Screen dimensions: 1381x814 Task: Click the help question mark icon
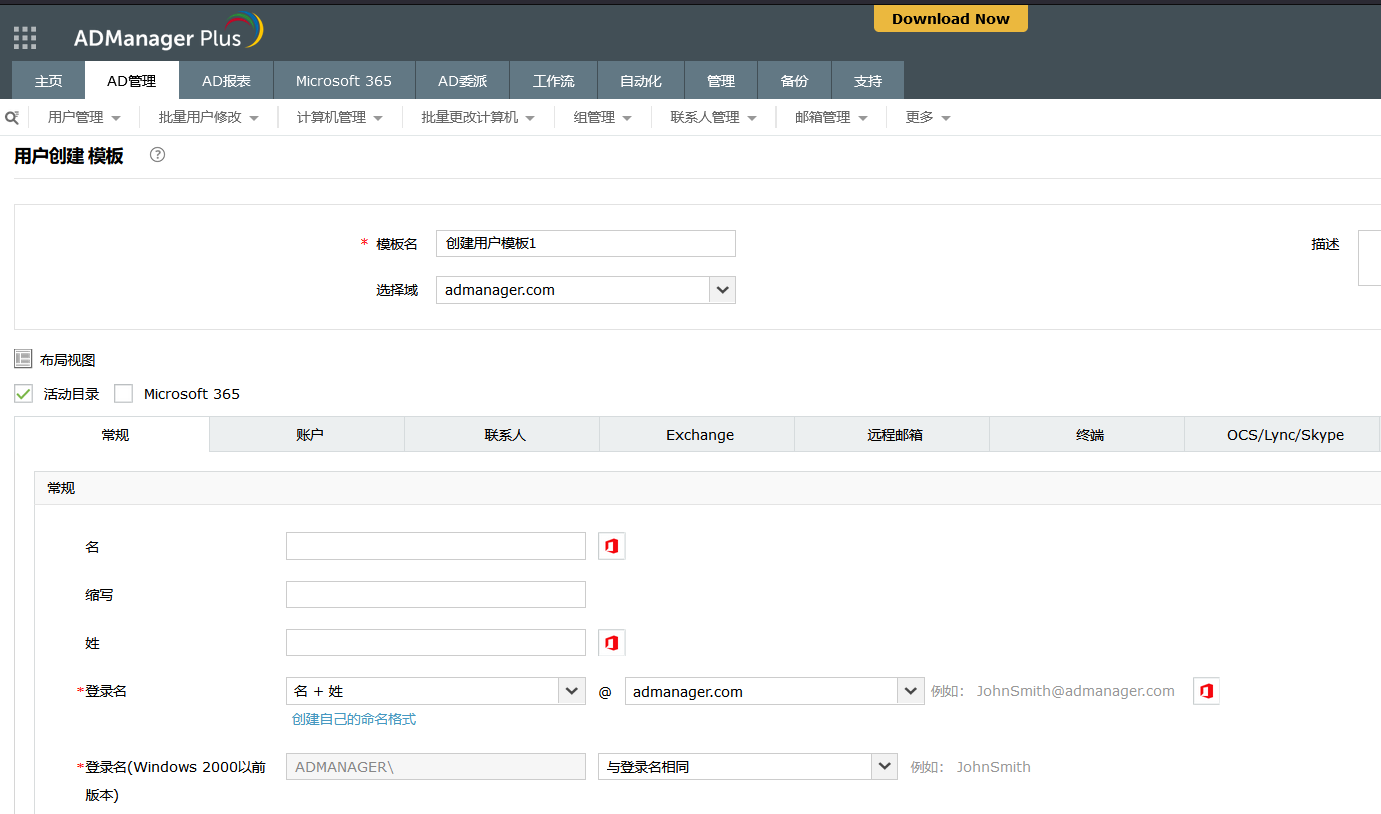point(157,155)
